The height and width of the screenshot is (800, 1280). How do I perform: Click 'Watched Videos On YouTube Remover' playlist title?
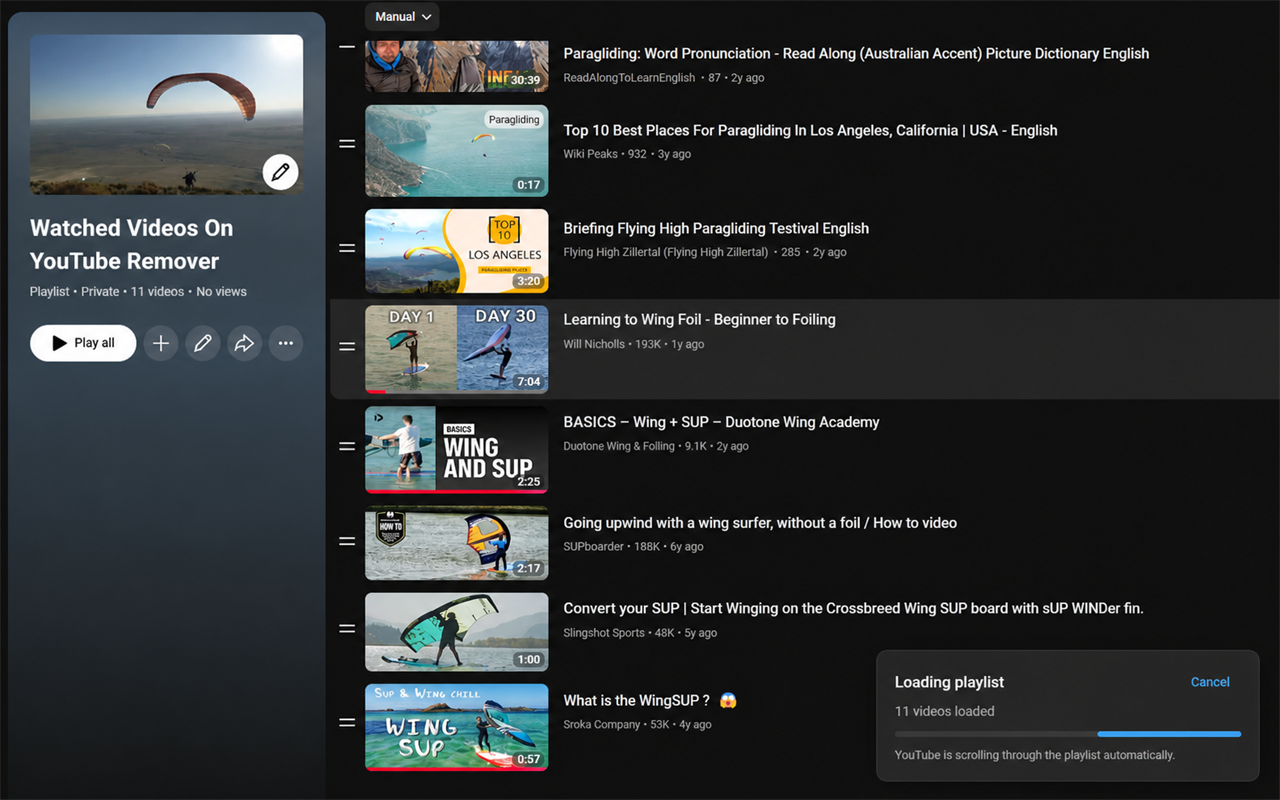(x=131, y=244)
